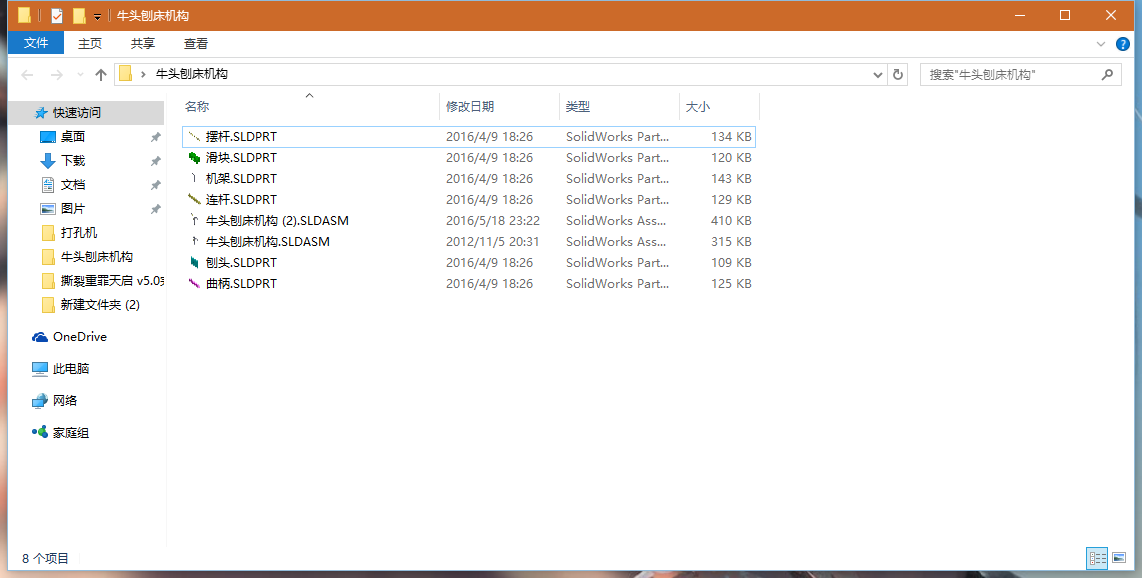Click pin icon beside 桌面
The image size is (1142, 578).
tap(155, 137)
